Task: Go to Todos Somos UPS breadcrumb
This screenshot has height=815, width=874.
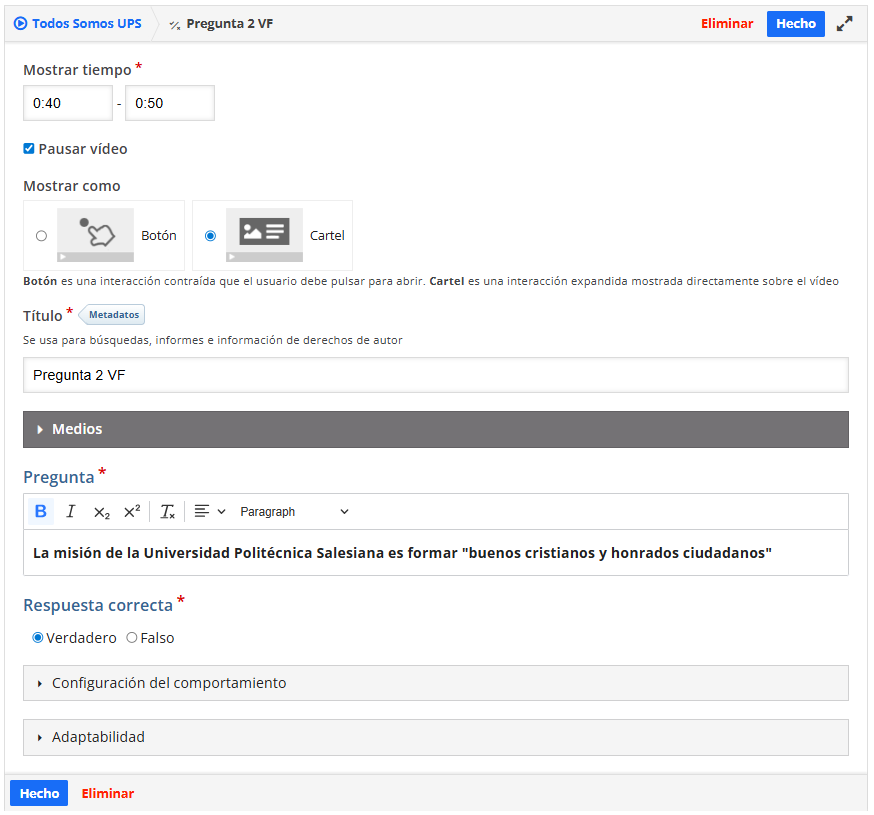Action: click(78, 24)
